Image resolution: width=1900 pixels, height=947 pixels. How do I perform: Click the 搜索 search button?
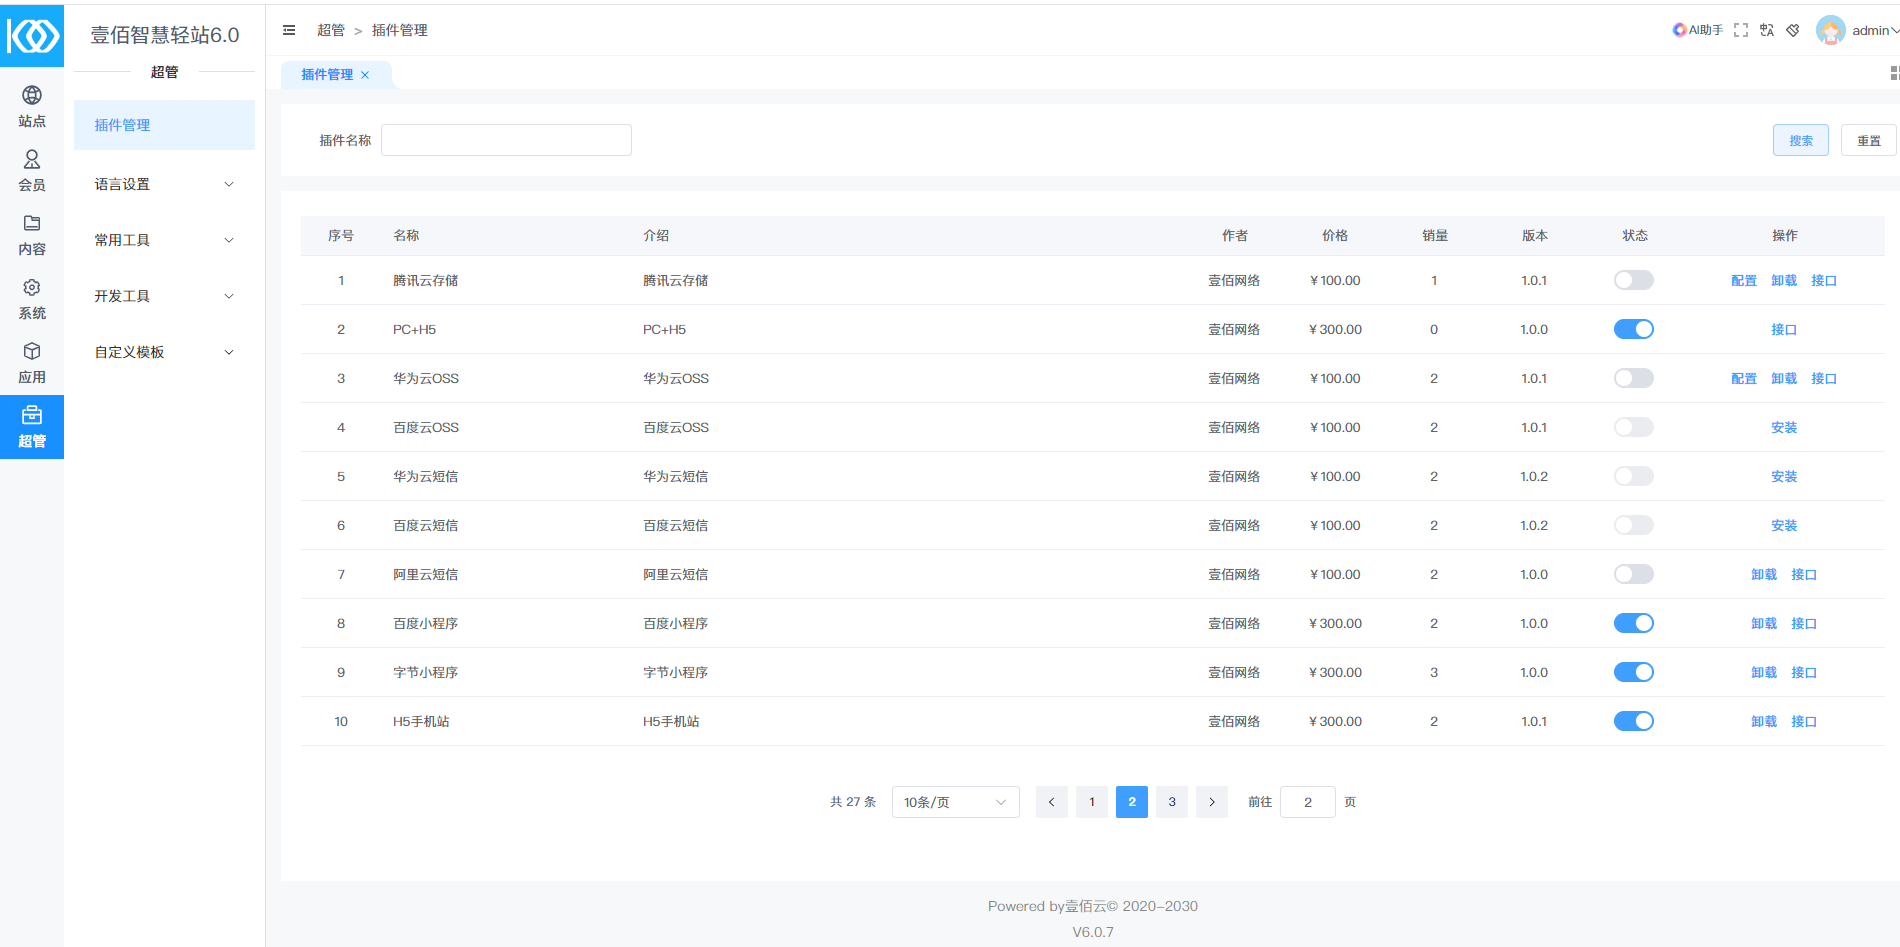click(1800, 140)
